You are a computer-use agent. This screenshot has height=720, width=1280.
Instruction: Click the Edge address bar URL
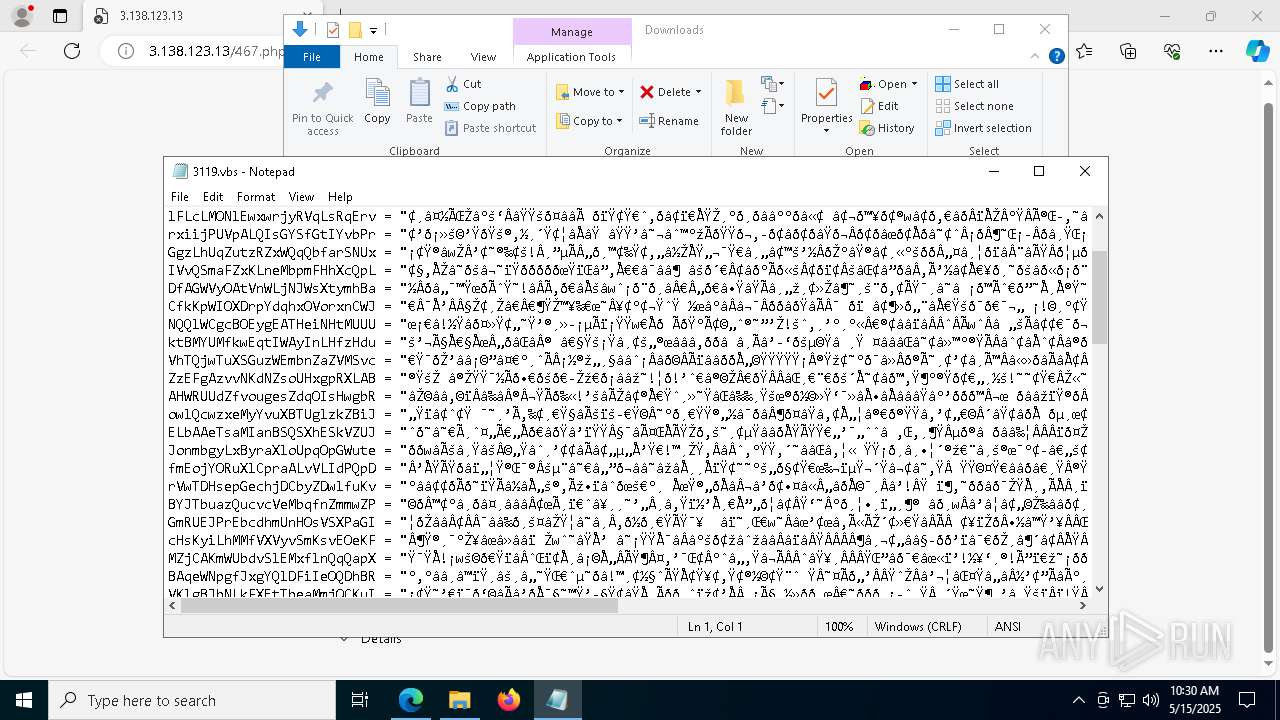coord(218,51)
